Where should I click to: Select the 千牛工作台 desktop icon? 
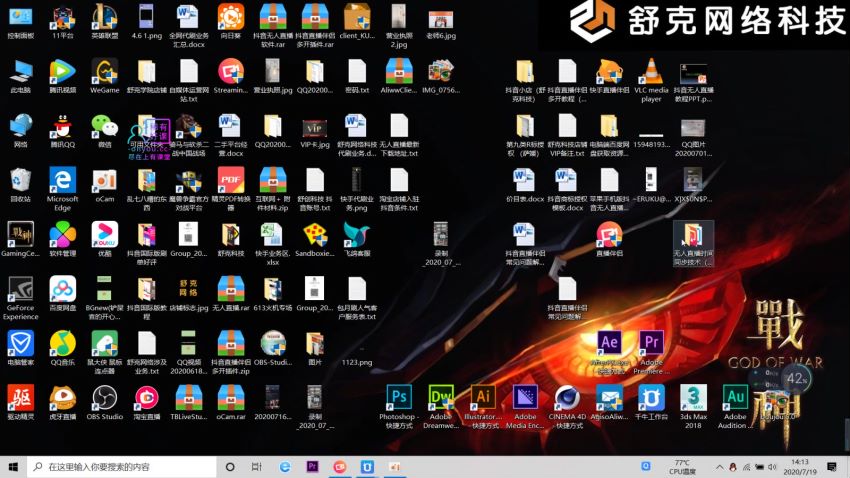[x=651, y=397]
